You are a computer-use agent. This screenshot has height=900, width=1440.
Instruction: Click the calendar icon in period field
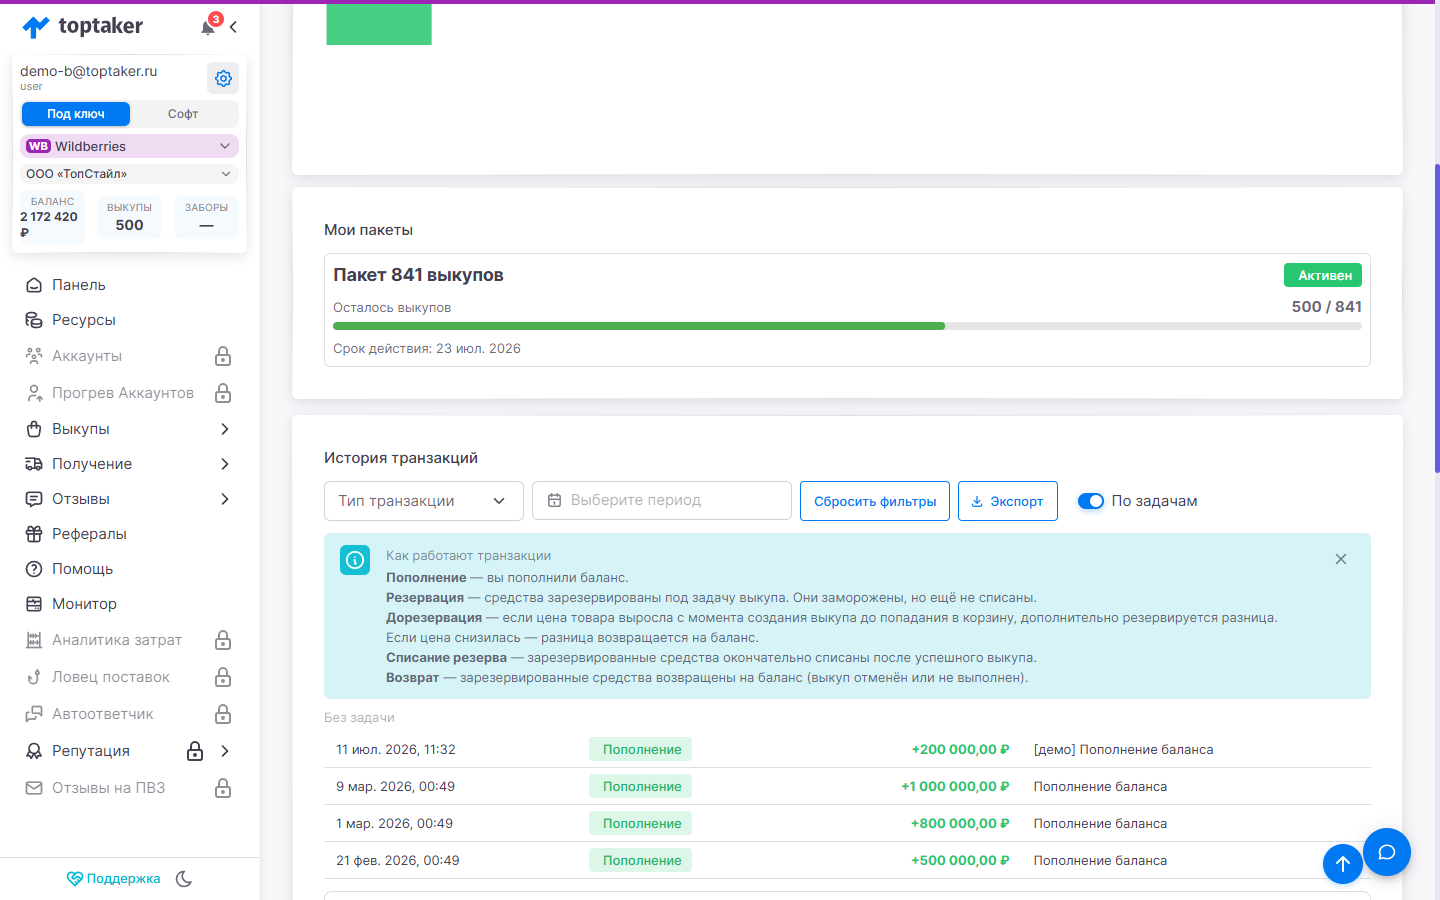click(554, 500)
